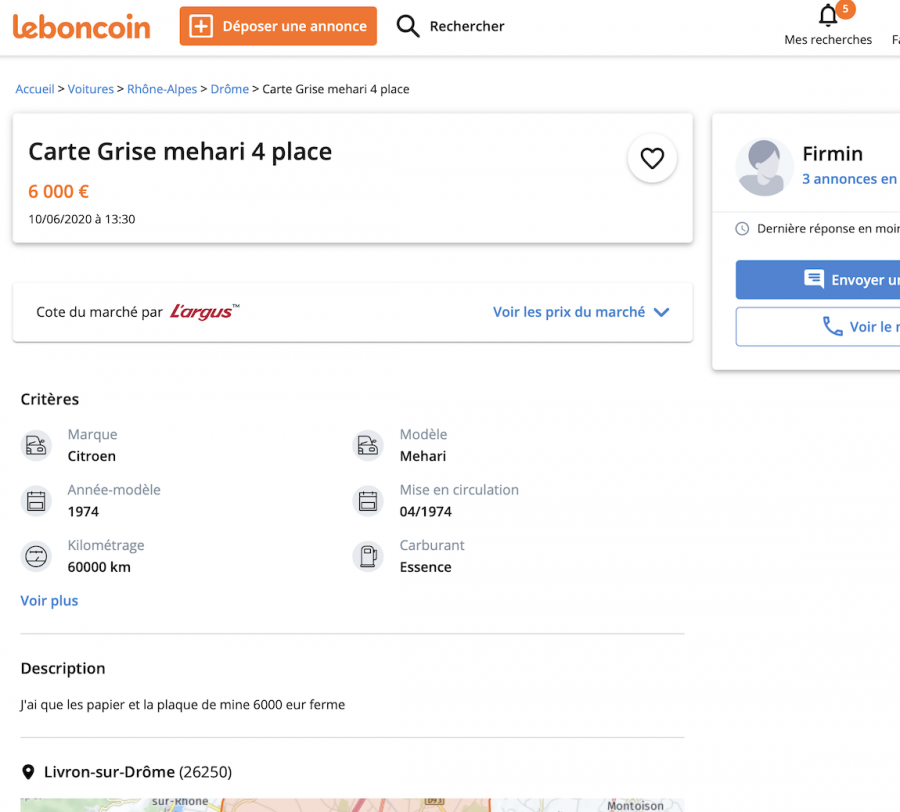Click the phone icon in Voir le numéro
This screenshot has width=900, height=812.
(832, 326)
